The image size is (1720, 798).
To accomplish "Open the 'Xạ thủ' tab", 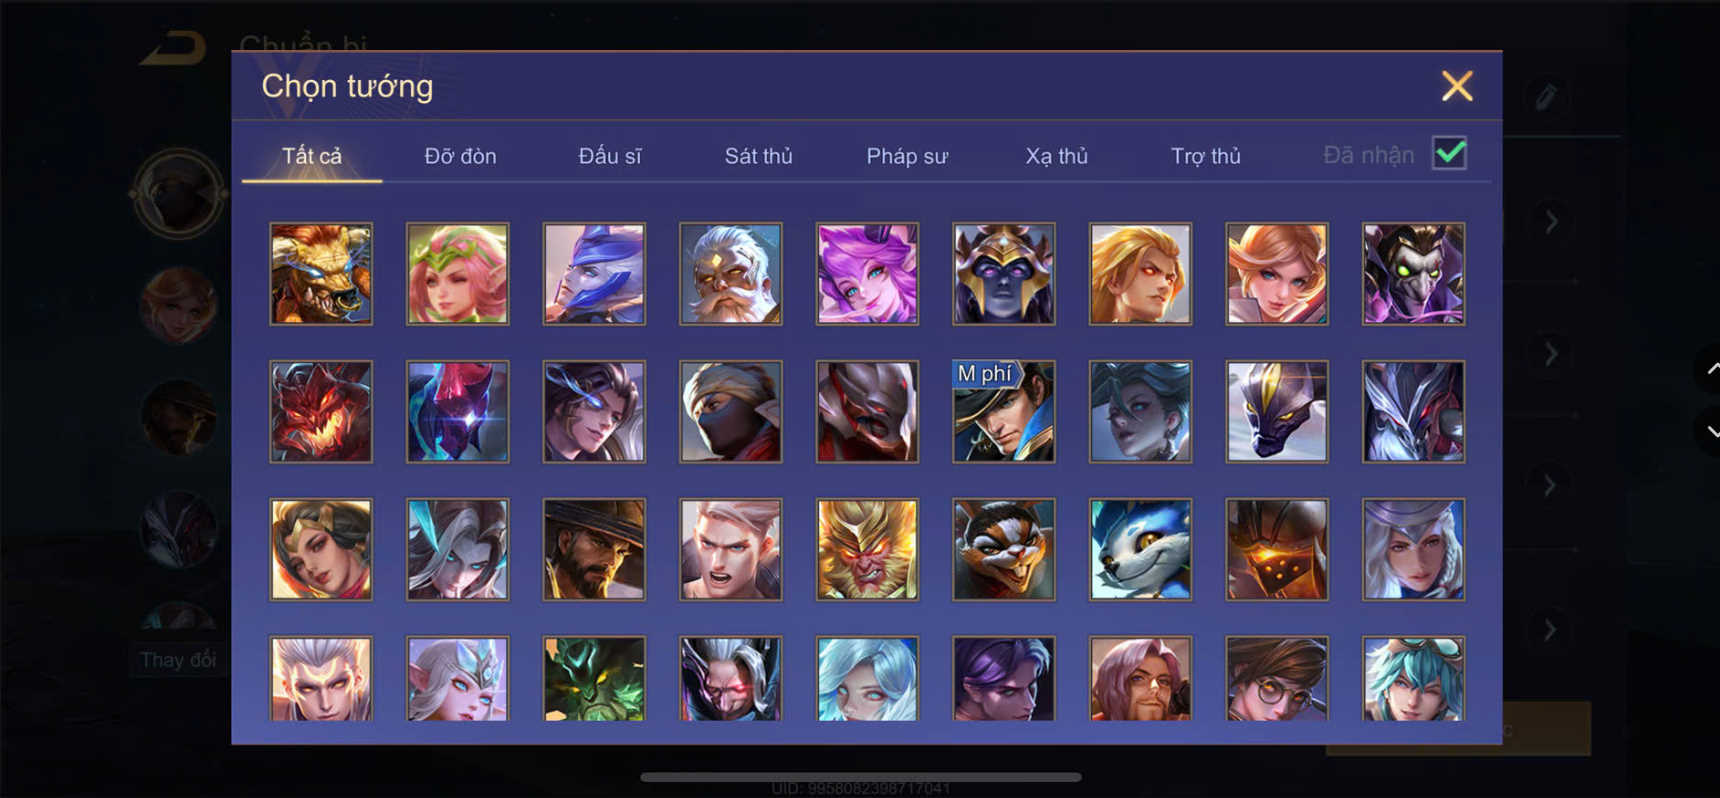I will click(x=1056, y=156).
